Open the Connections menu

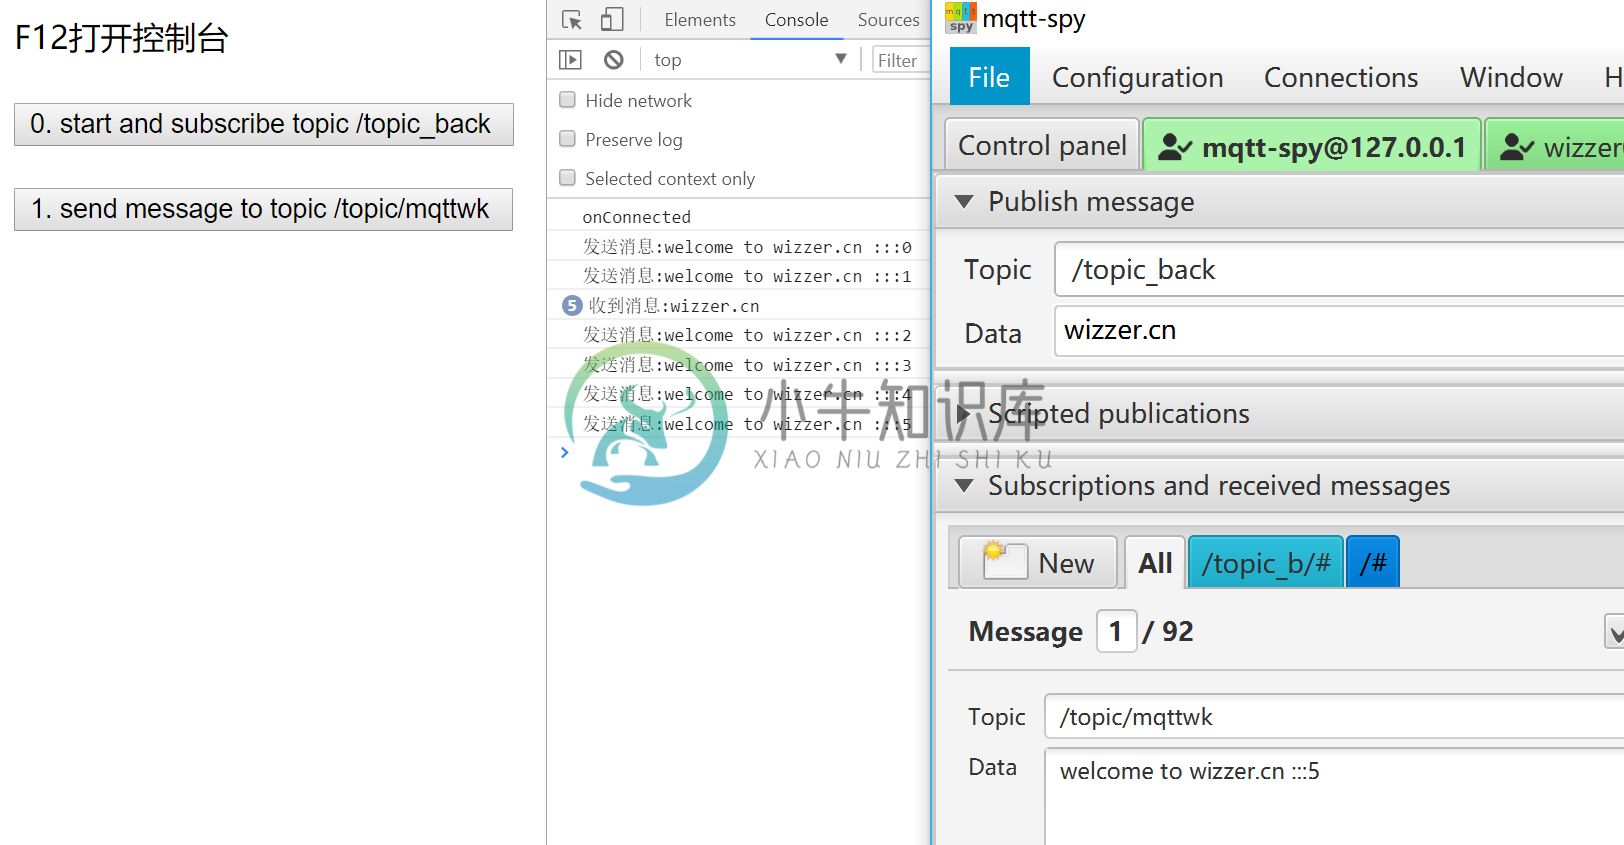(1341, 77)
